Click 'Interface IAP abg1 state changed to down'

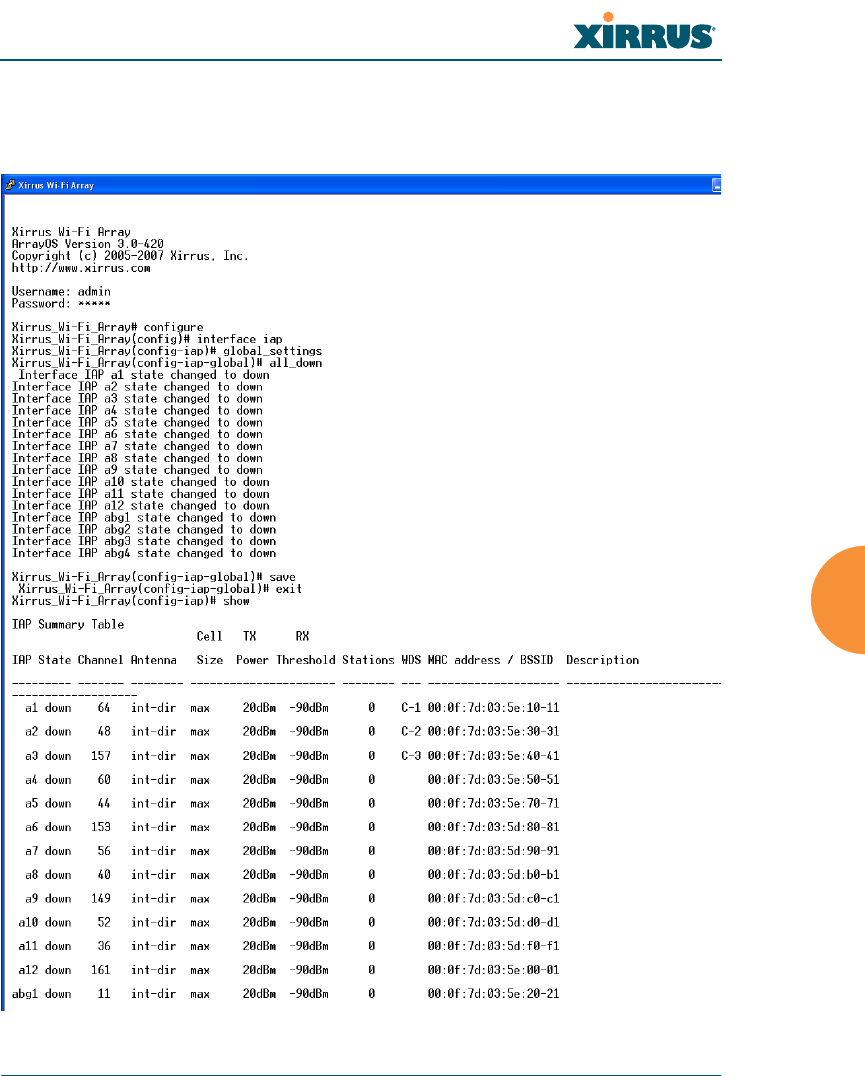144,517
